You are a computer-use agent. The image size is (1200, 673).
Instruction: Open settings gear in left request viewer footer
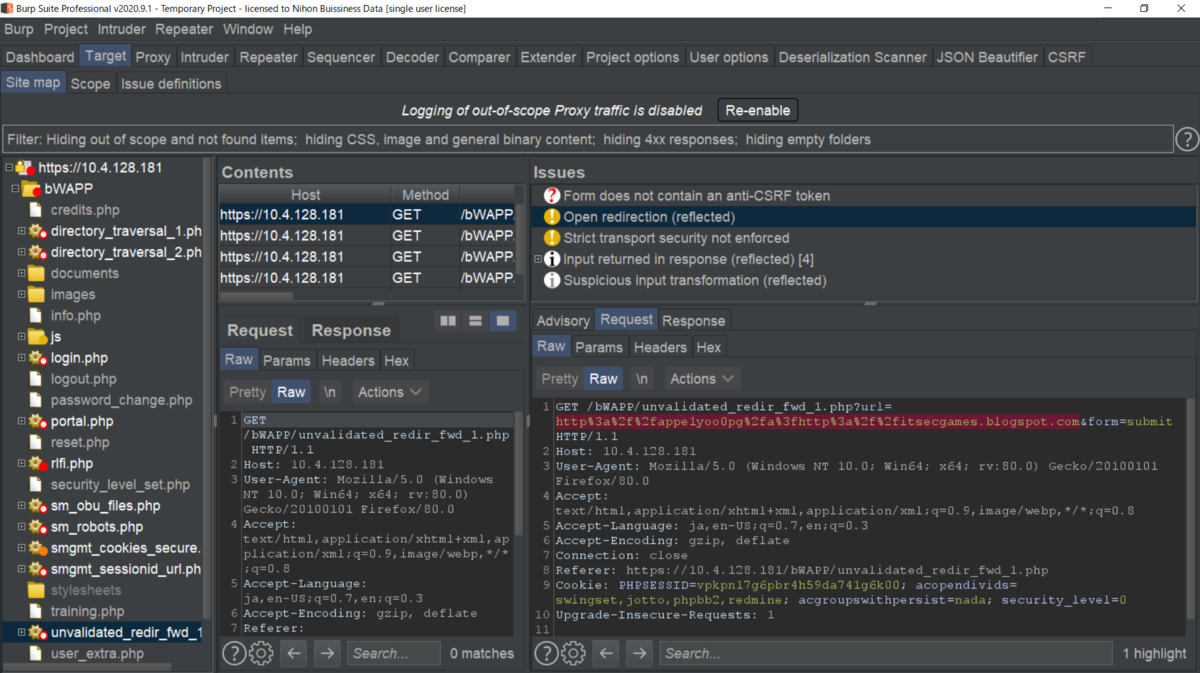(x=261, y=653)
